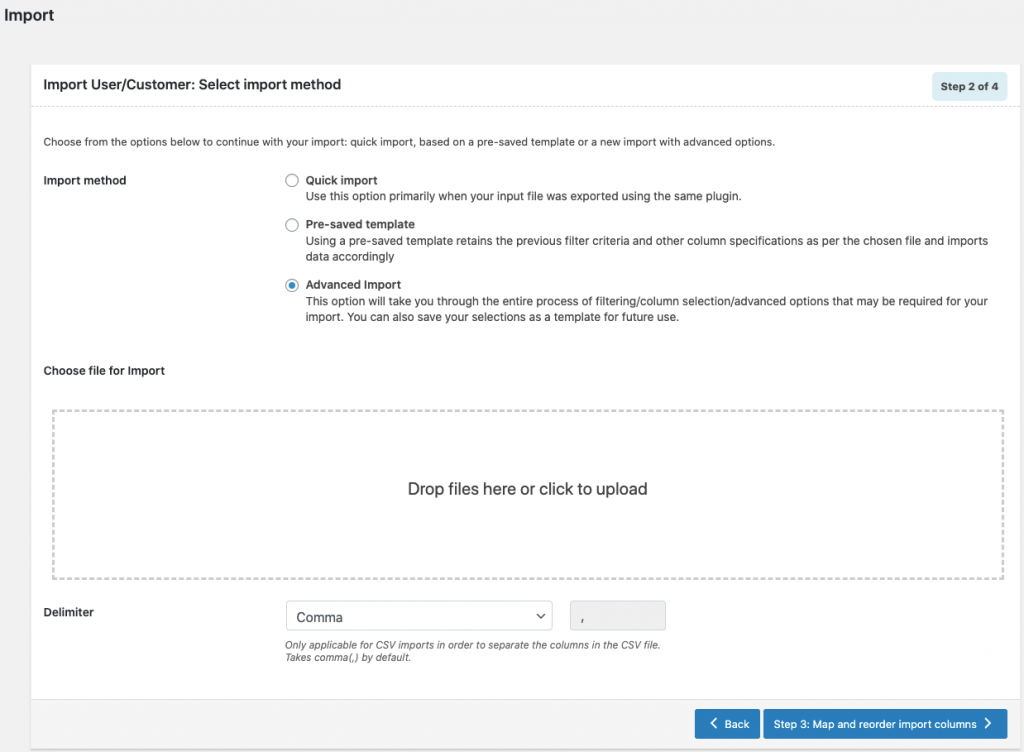1024x752 pixels.
Task: Click the Import page title
Action: pos(29,15)
